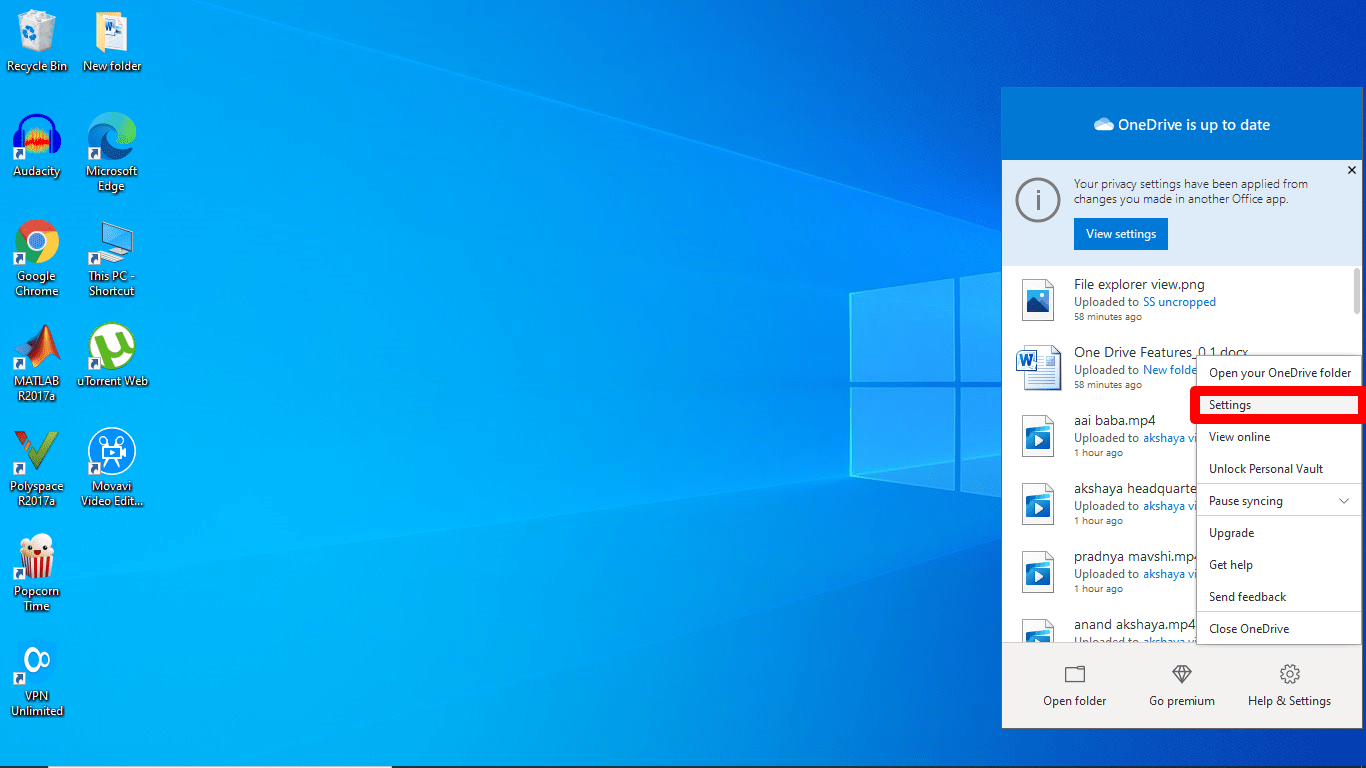Click the video icon for akshaya headquarters
Viewport: 1366px width, 768px height.
click(x=1038, y=504)
